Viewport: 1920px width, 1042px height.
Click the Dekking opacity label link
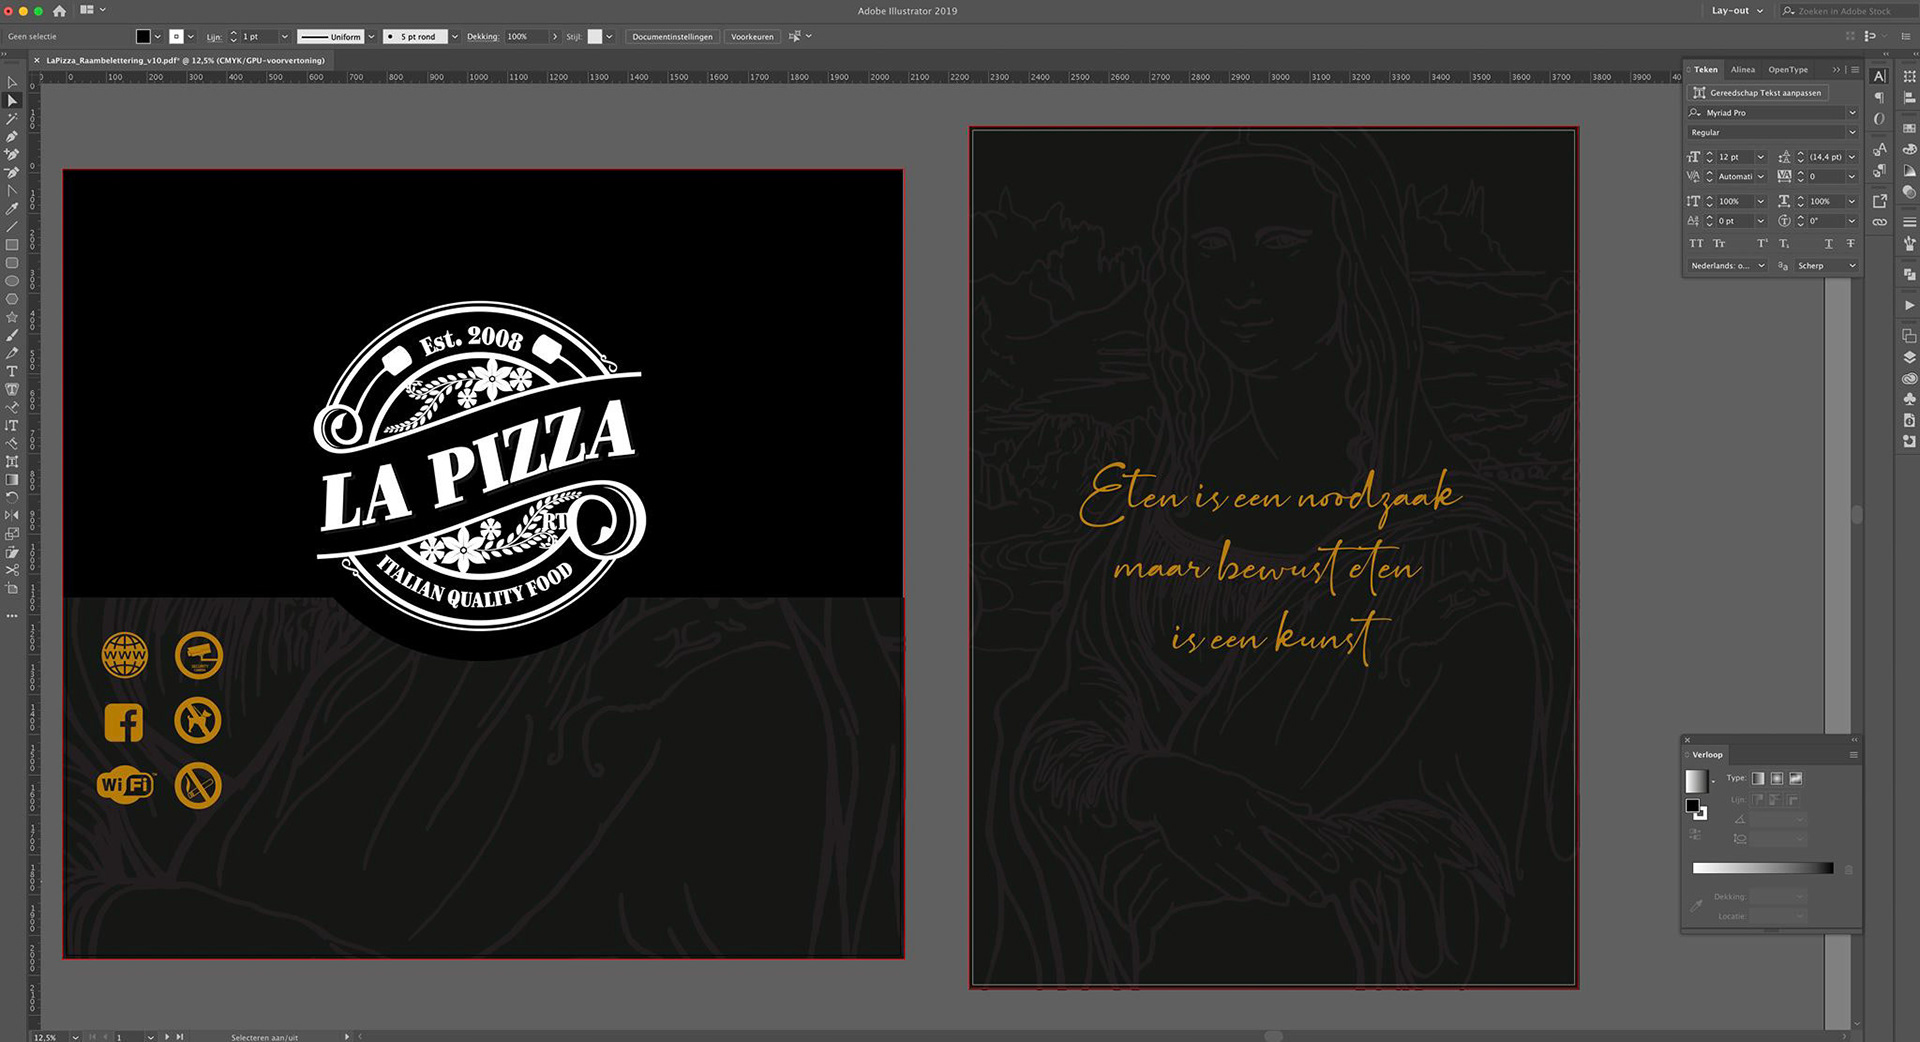point(482,37)
